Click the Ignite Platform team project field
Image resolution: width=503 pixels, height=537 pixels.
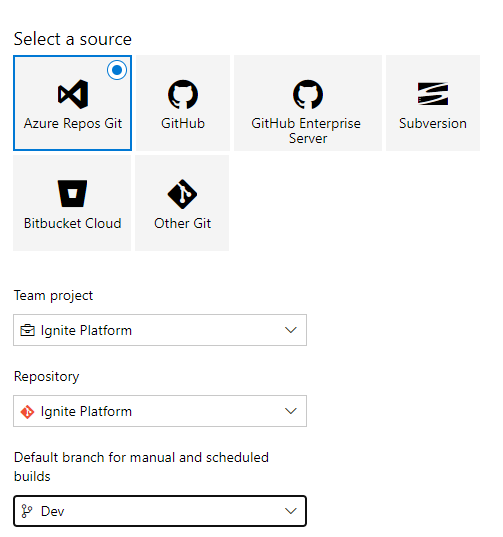tap(160, 330)
